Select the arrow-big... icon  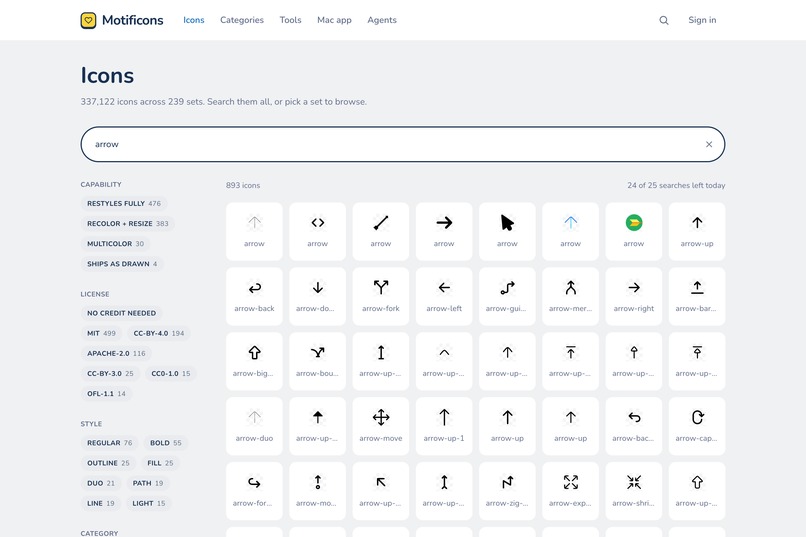[x=254, y=361]
